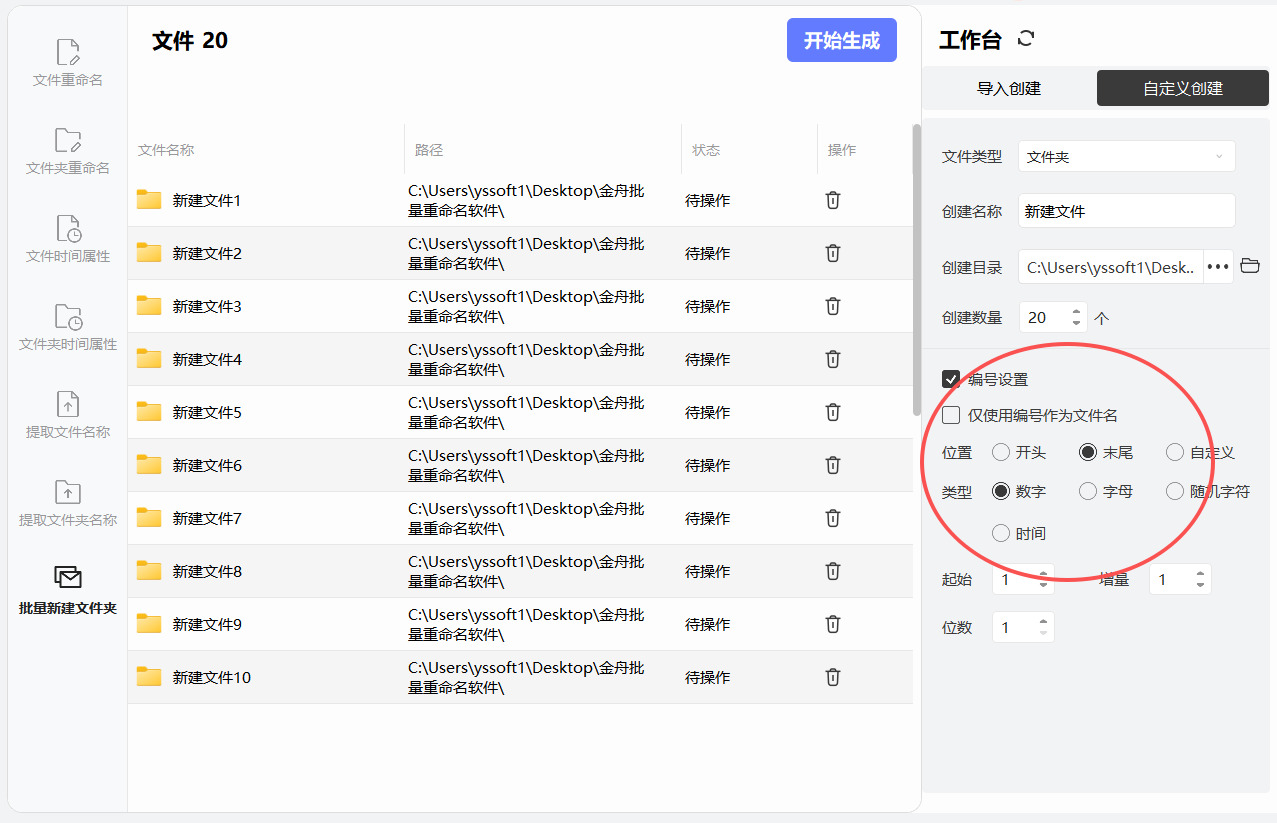Remove 新建文件5 using its trash icon
Image resolution: width=1277 pixels, height=823 pixels.
coord(832,412)
